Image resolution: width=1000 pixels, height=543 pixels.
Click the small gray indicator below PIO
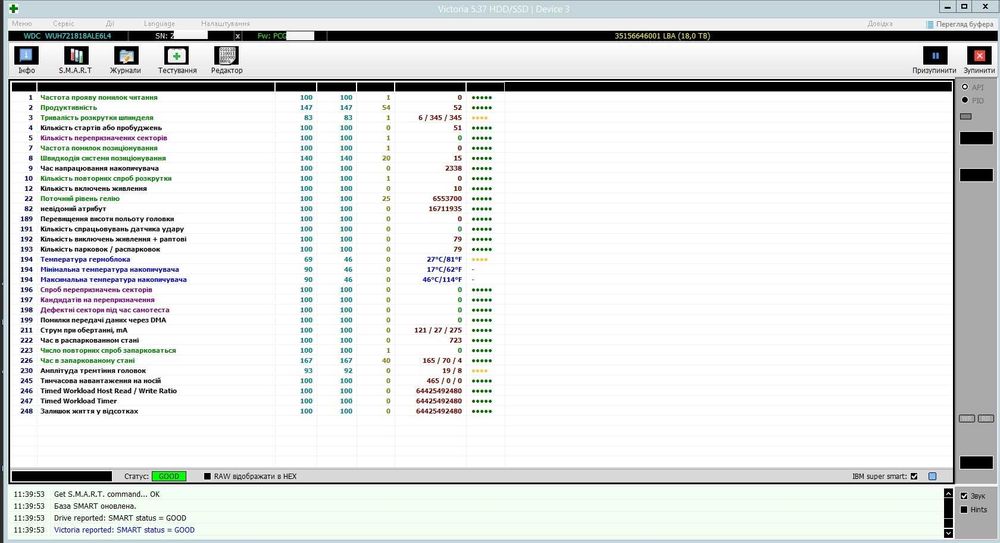click(966, 116)
